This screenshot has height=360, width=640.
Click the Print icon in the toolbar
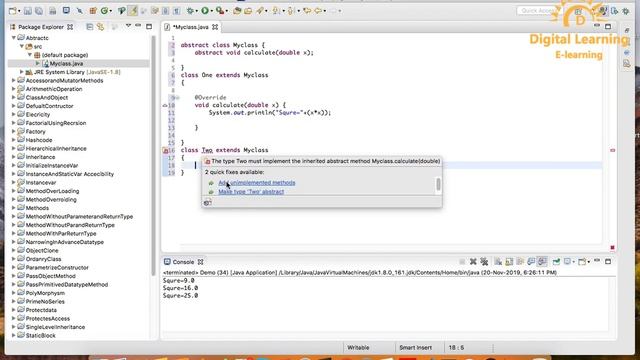[x=53, y=11]
